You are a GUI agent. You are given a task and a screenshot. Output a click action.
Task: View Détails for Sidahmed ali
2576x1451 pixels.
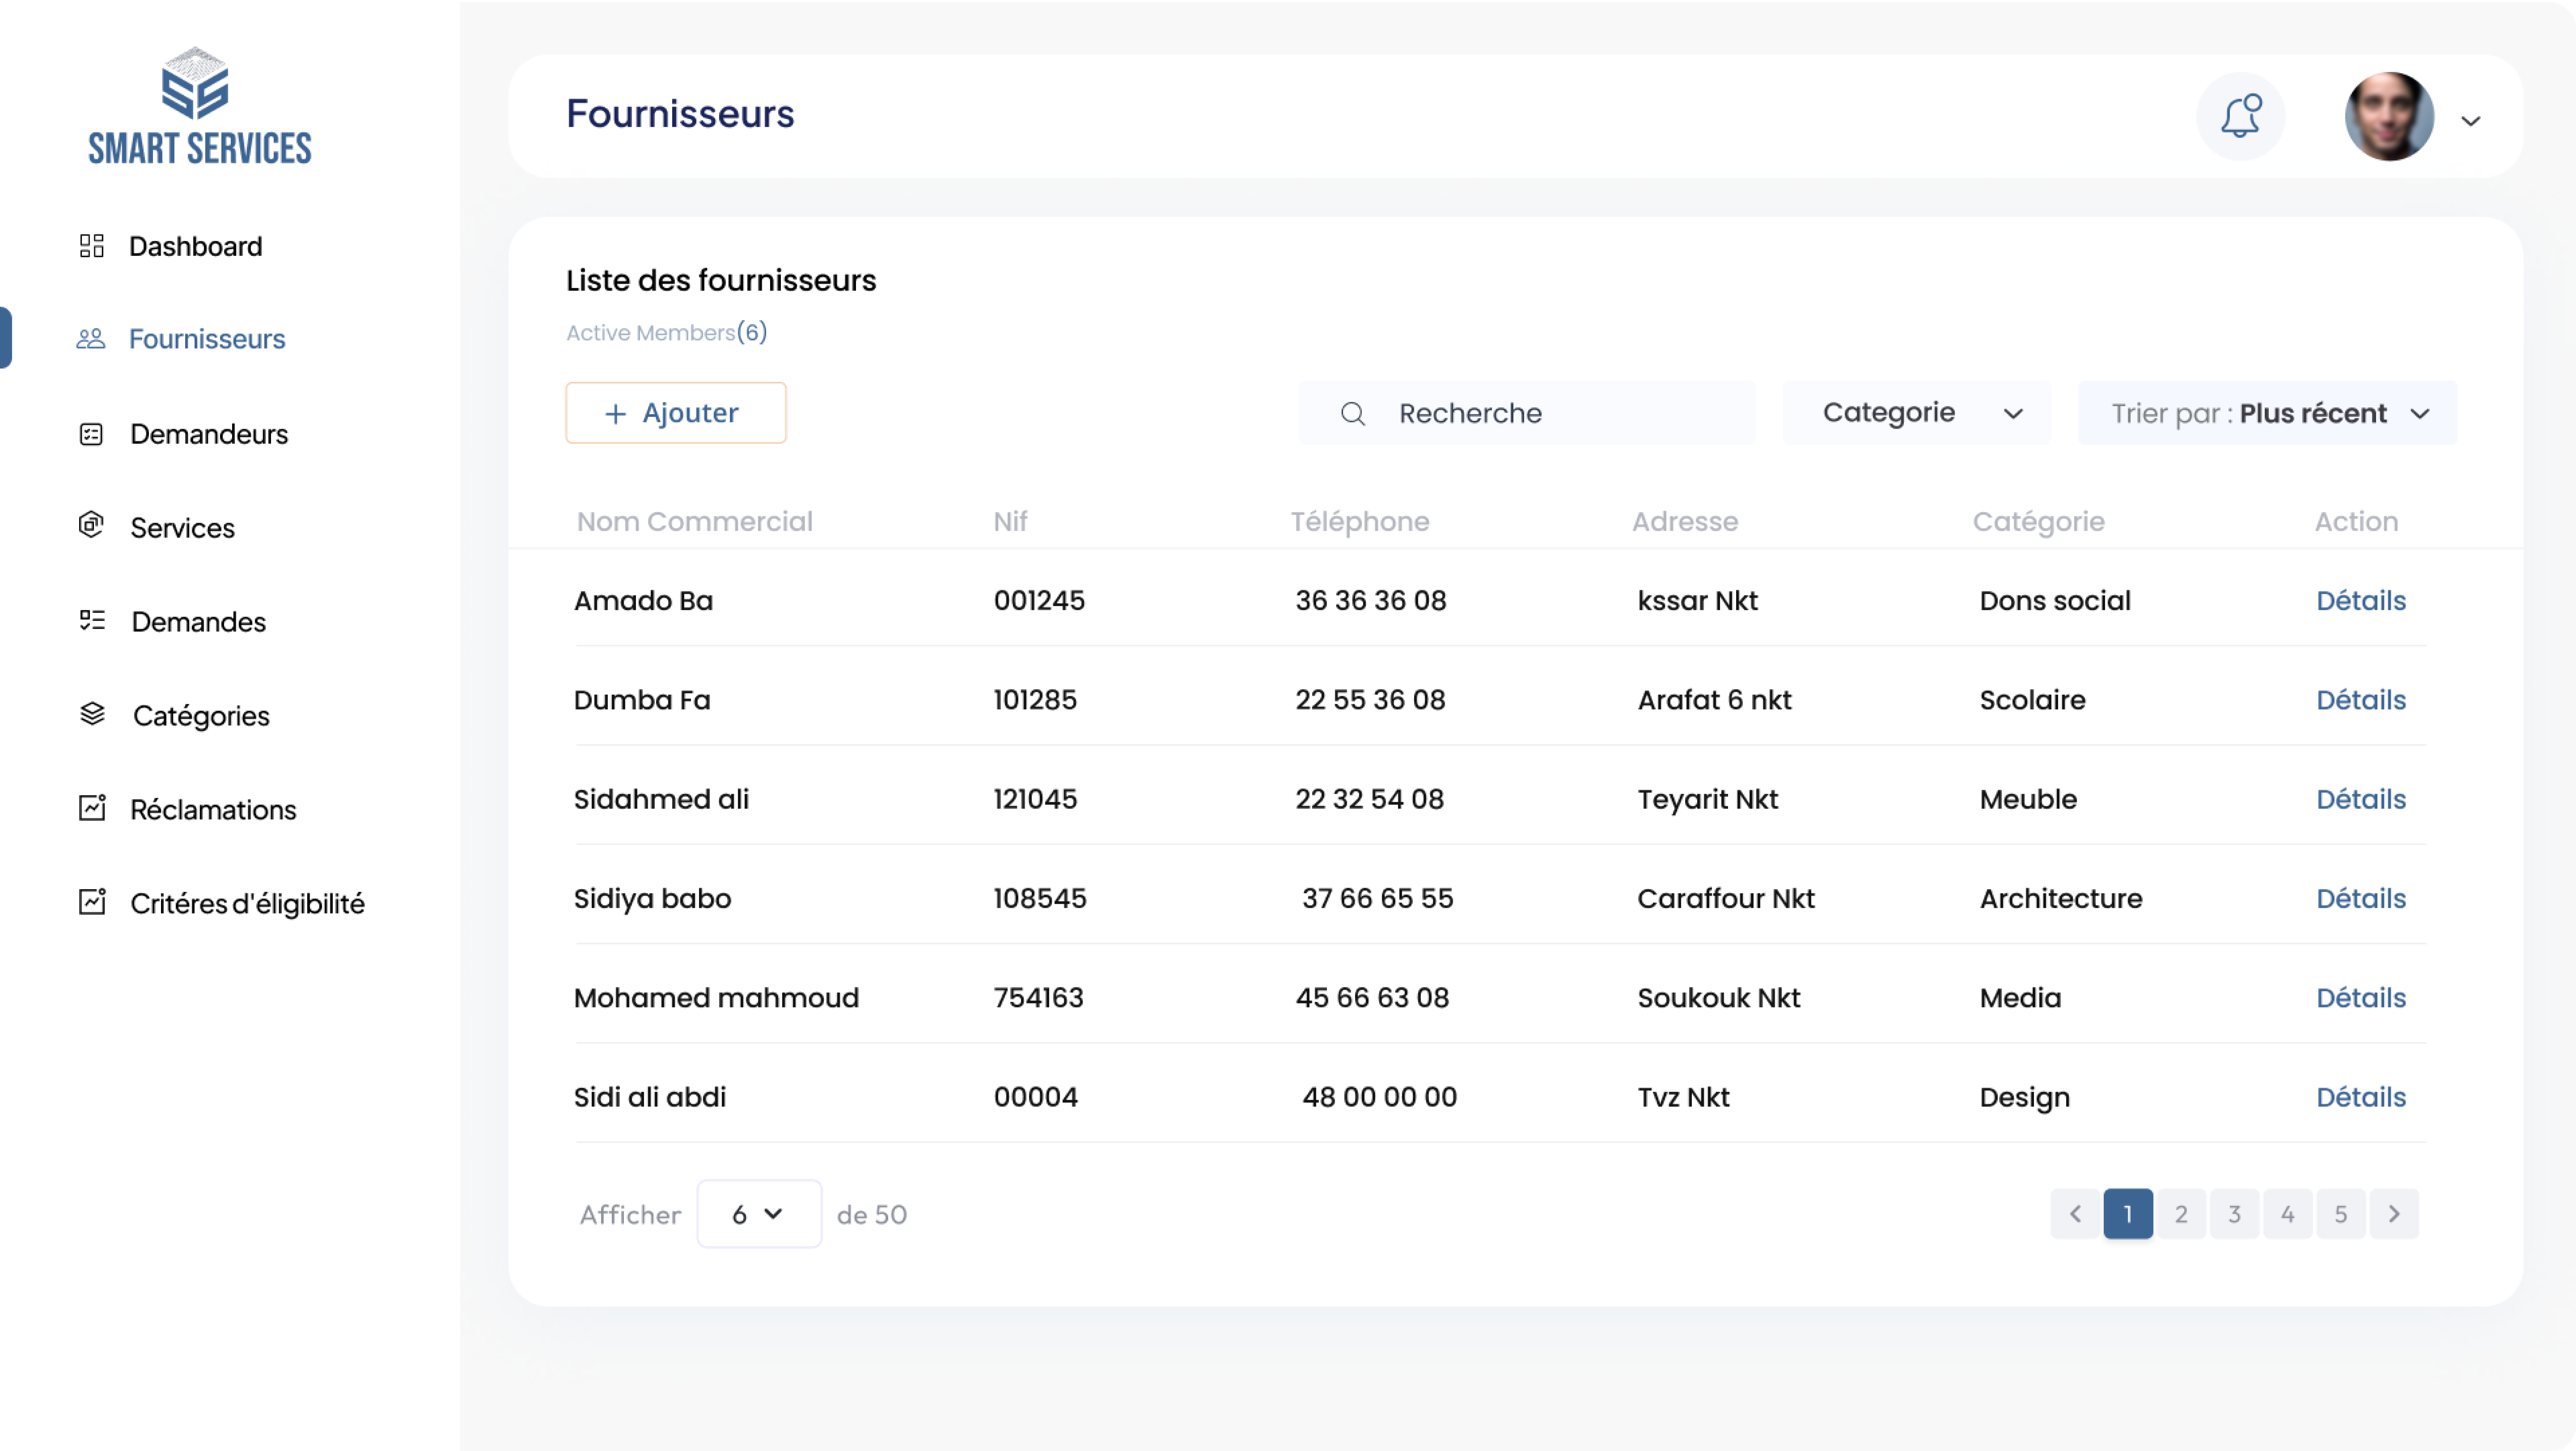[2361, 799]
